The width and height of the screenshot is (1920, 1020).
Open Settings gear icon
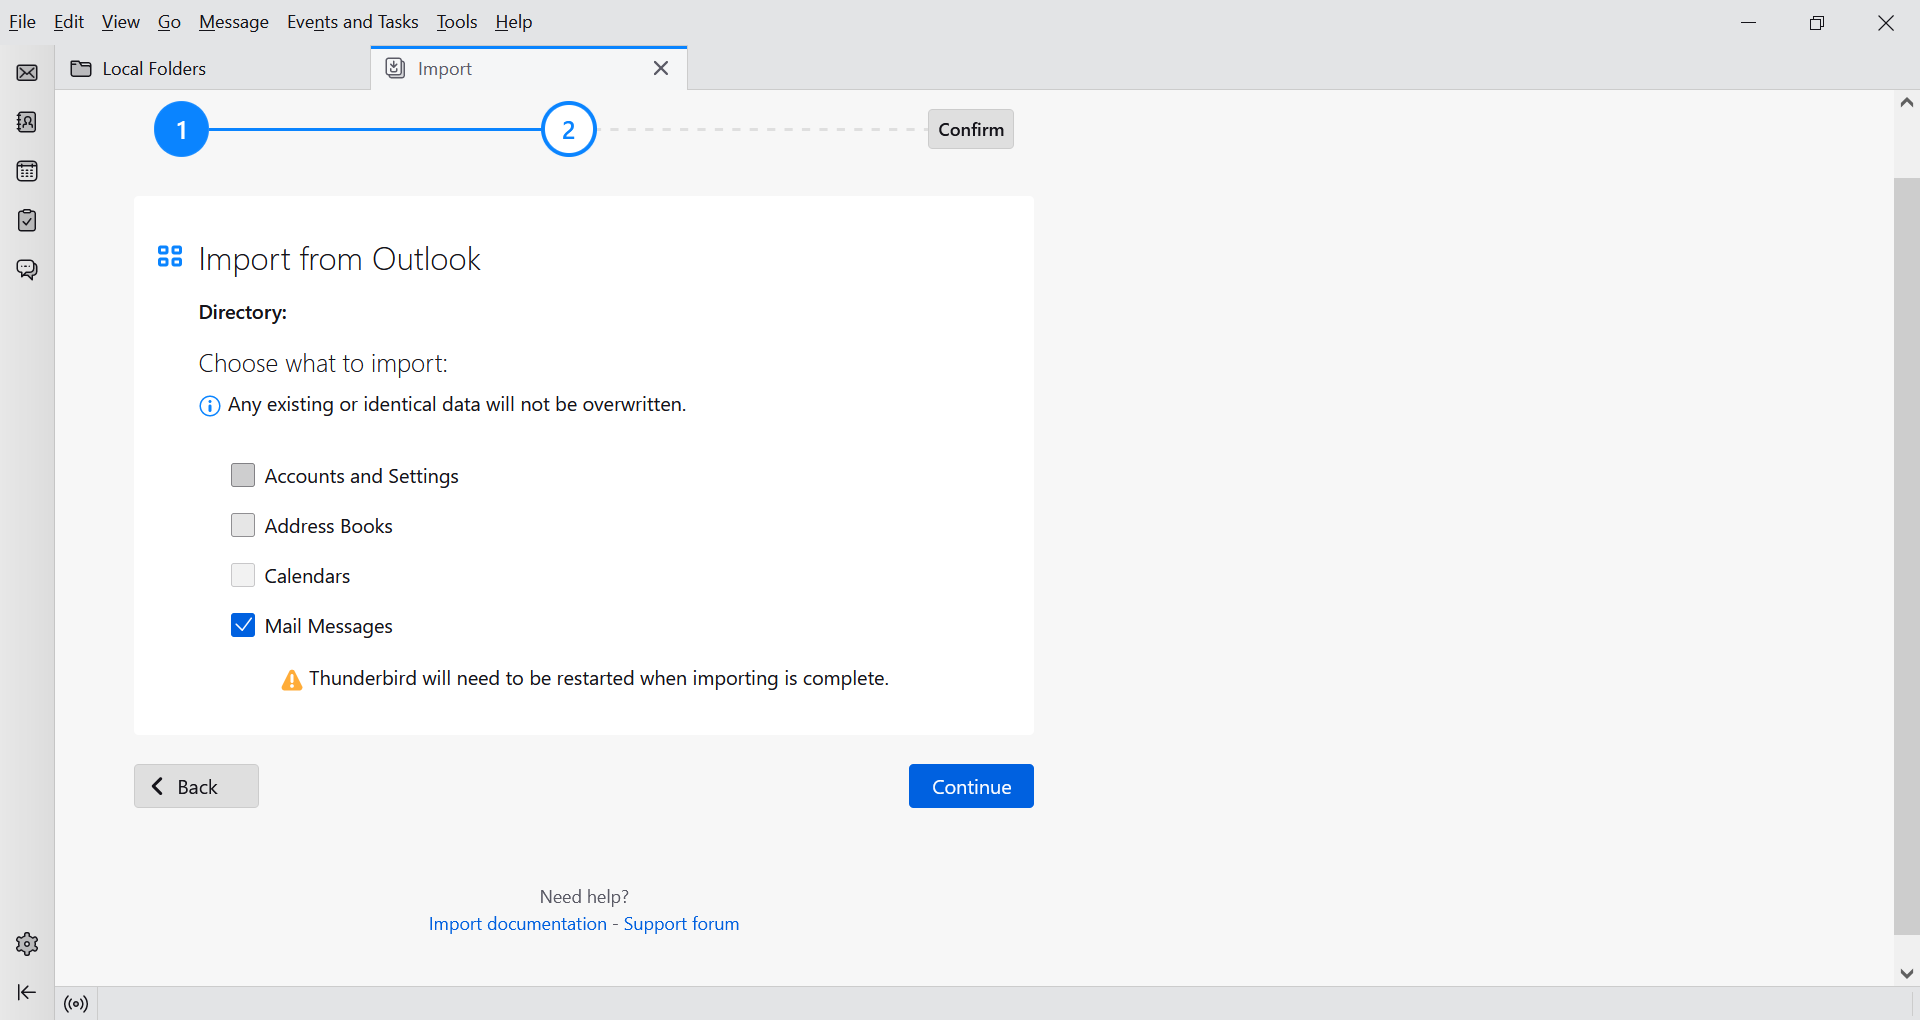click(27, 944)
